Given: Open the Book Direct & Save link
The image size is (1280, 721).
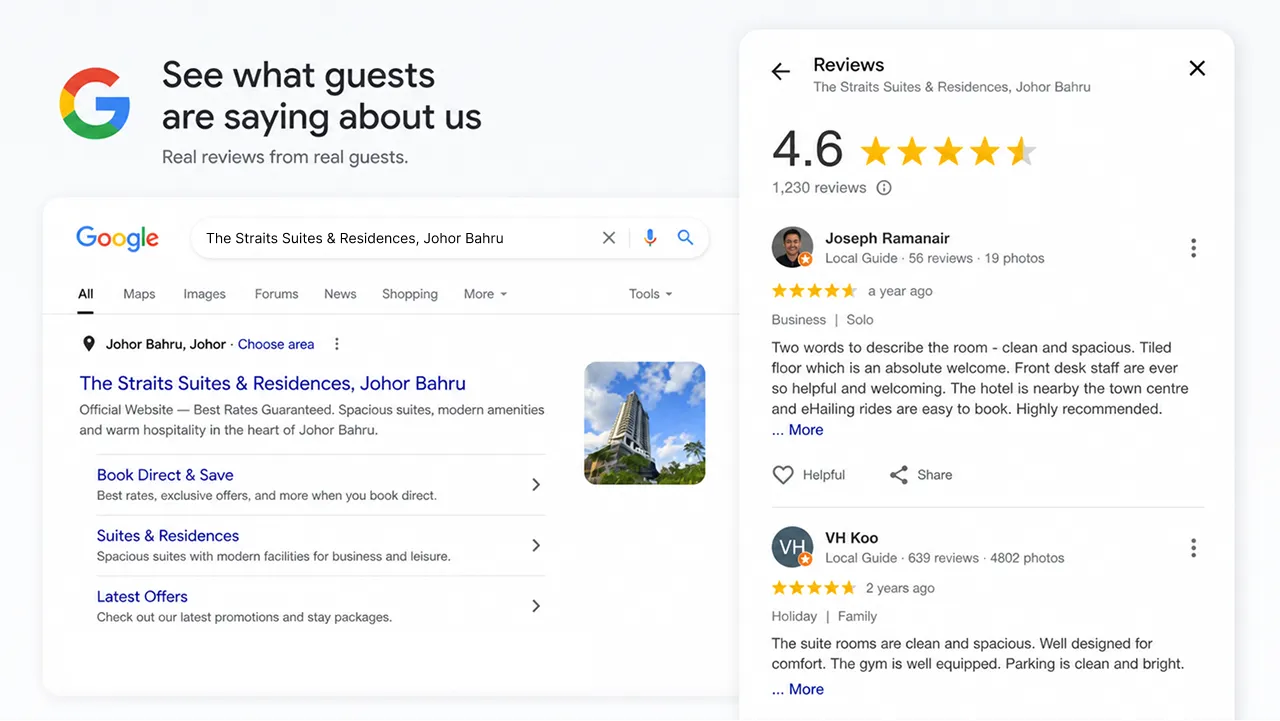Looking at the screenshot, I should [165, 475].
